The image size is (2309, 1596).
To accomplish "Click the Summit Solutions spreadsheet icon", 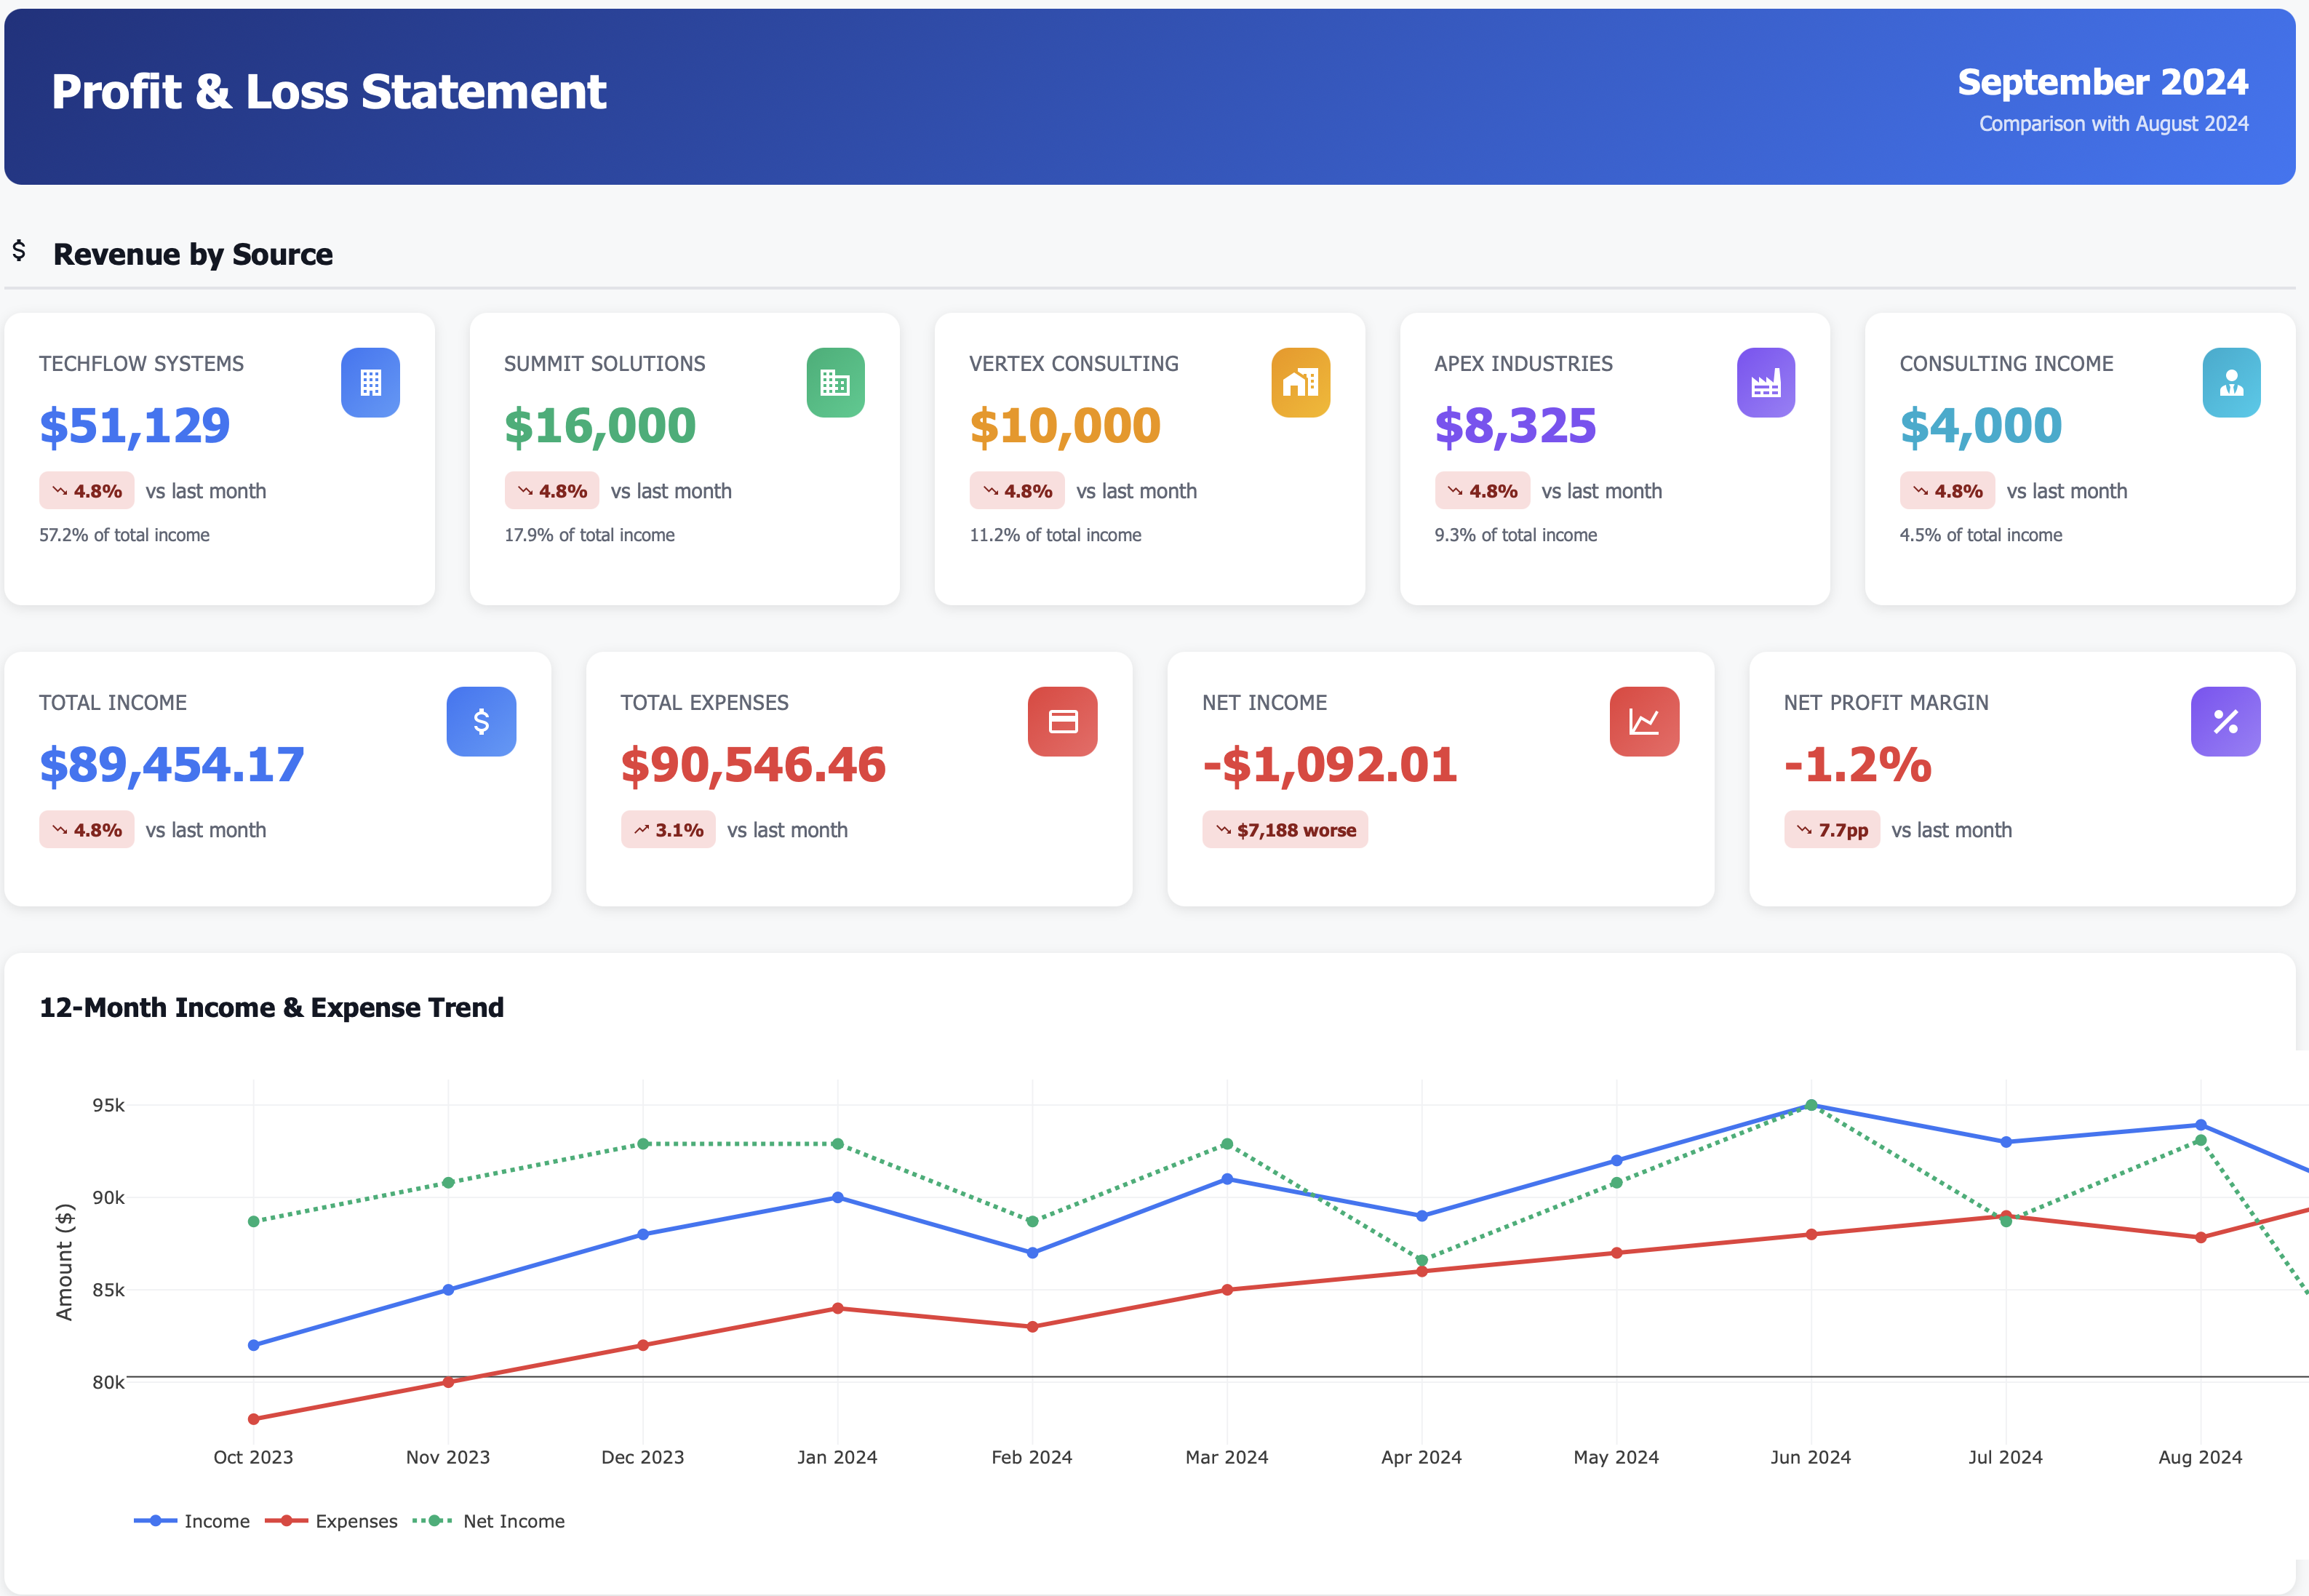I will [x=834, y=382].
